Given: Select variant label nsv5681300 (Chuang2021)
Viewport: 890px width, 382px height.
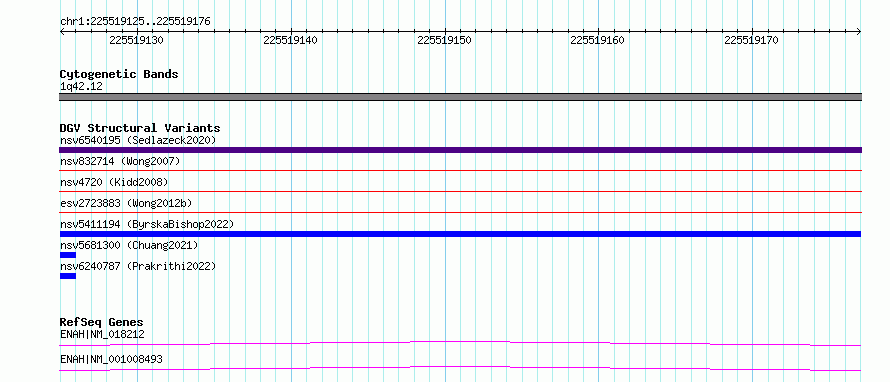Looking at the screenshot, I should point(129,245).
